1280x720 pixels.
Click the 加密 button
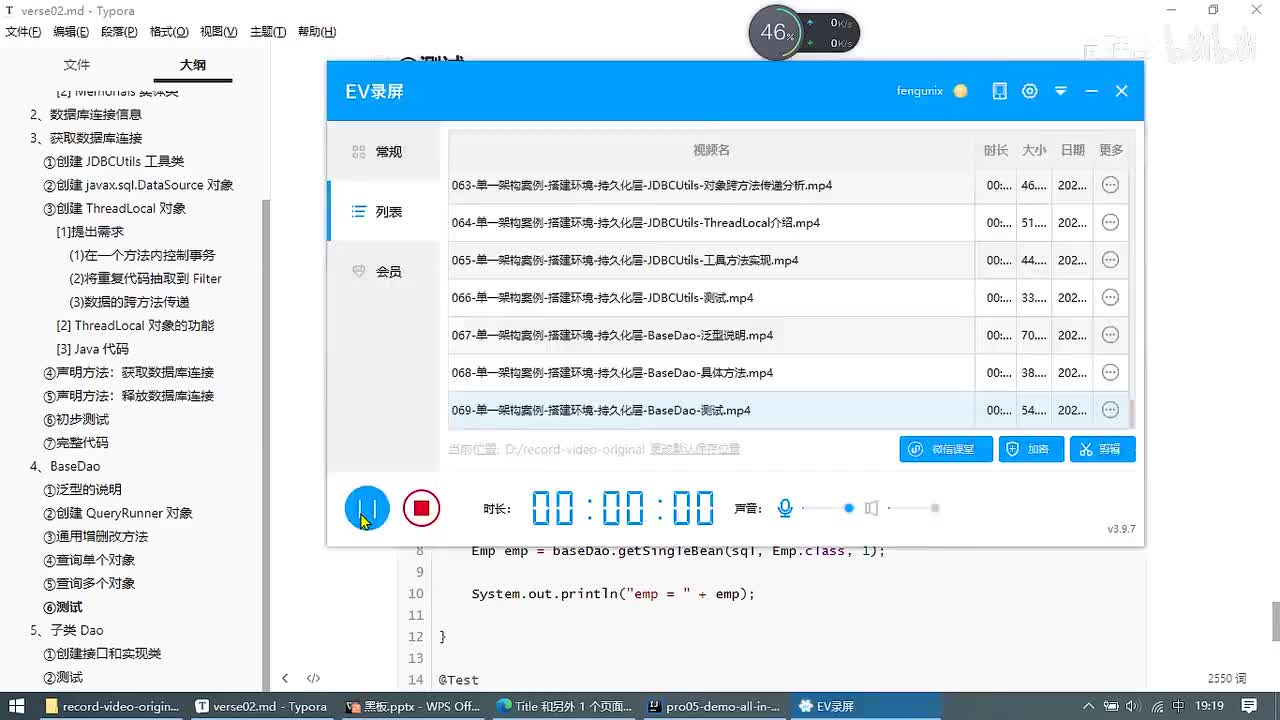(1031, 449)
